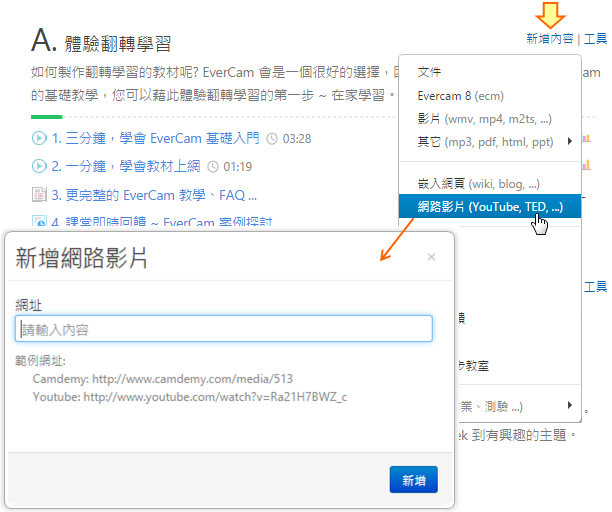This screenshot has width=612, height=512.
Task: Expand the 其它 (mp3, pdf, html, ppt) submenu
Action: [570, 141]
